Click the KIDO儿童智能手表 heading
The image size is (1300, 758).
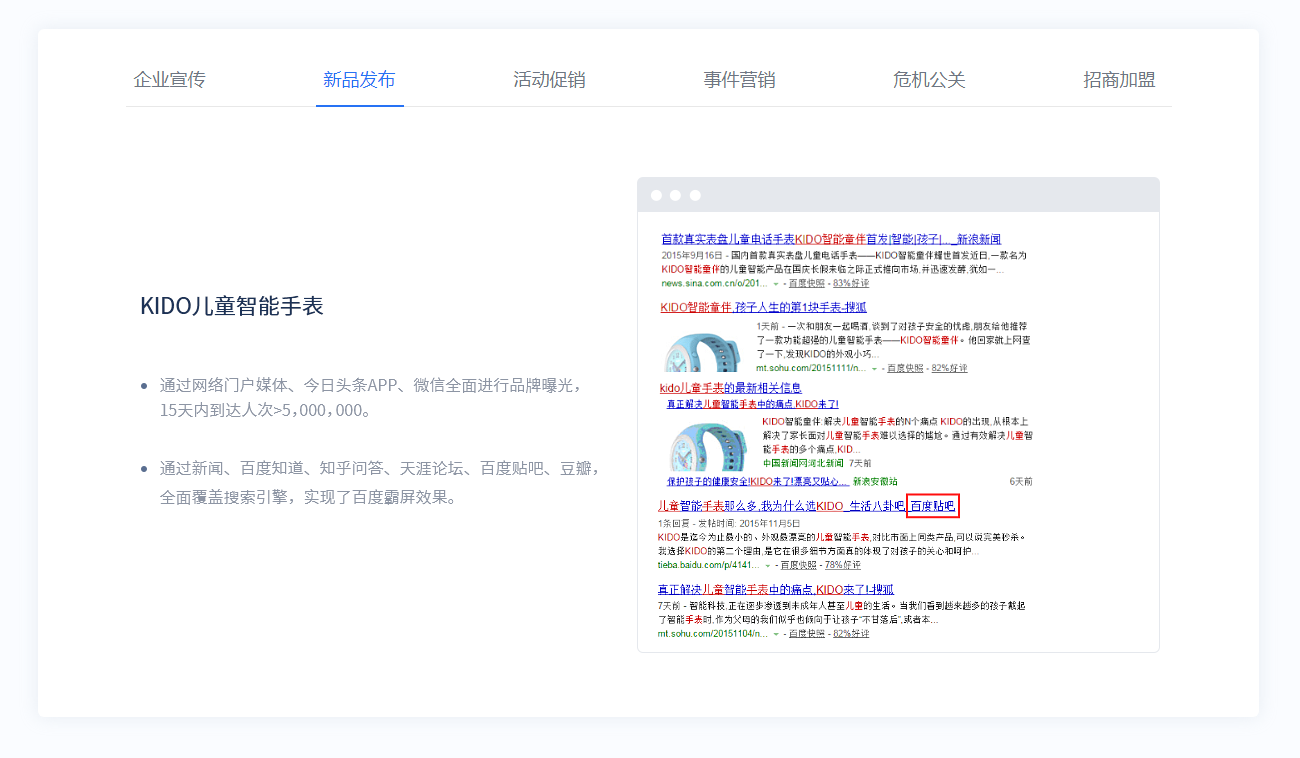pyautogui.click(x=232, y=306)
